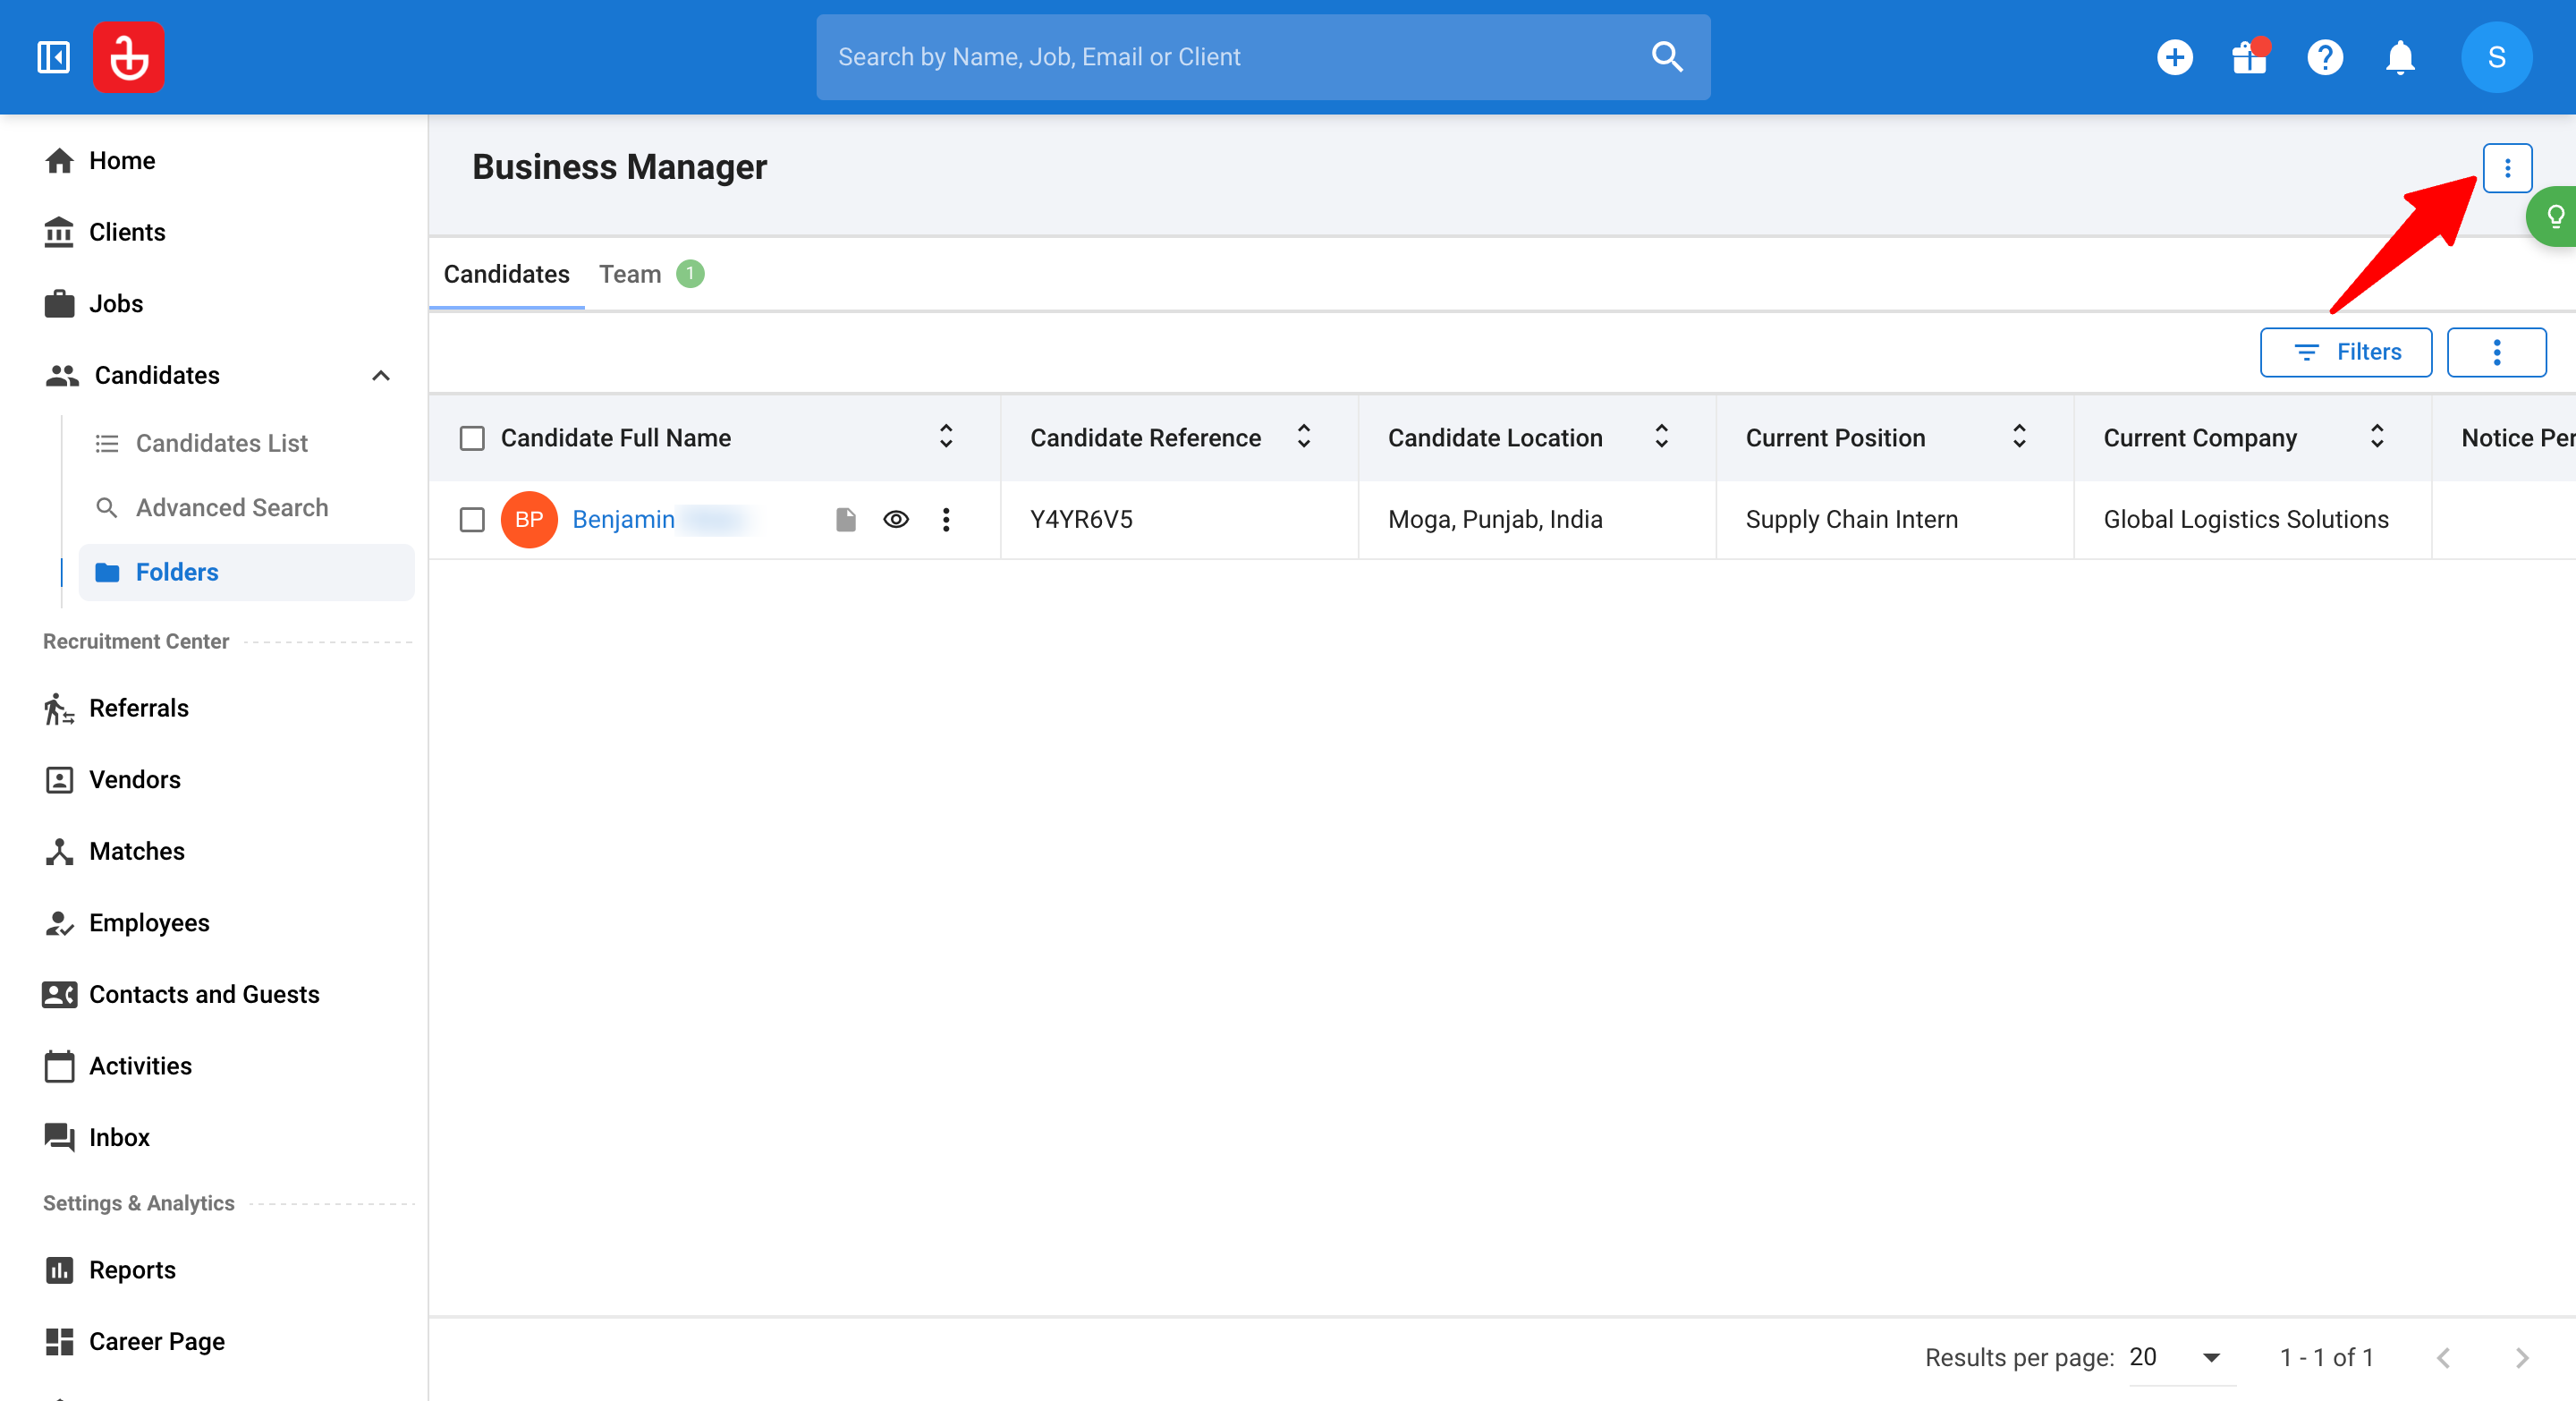Screen dimensions: 2576x1401
Task: Open the help question mark icon
Action: coord(2325,57)
